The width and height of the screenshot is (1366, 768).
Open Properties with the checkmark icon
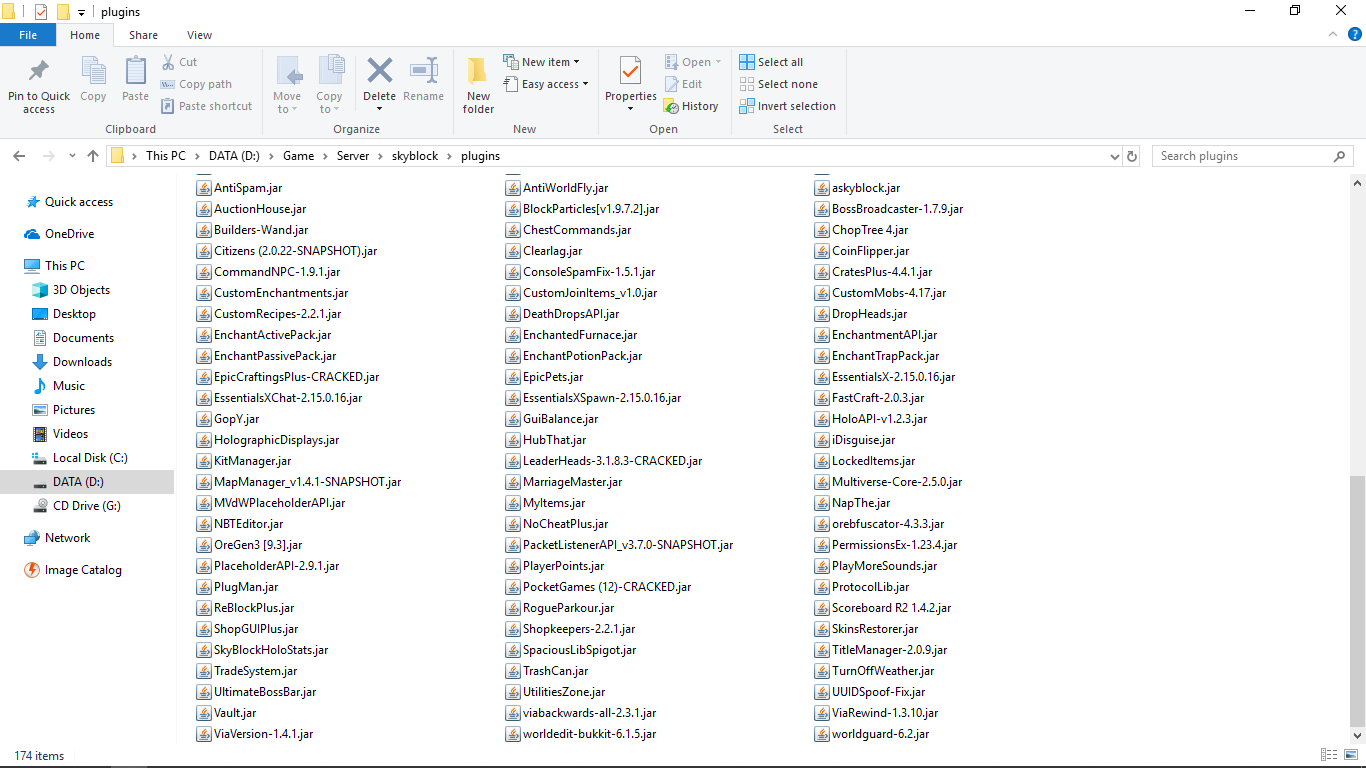(630, 71)
